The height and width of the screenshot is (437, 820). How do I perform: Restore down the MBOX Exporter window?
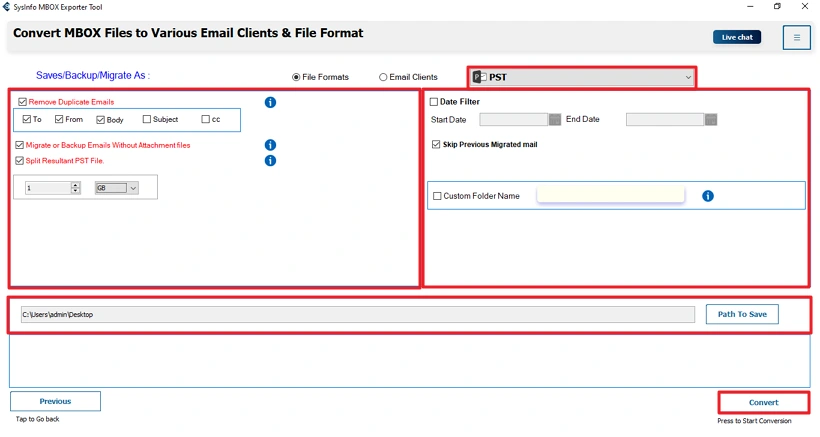[x=777, y=6]
